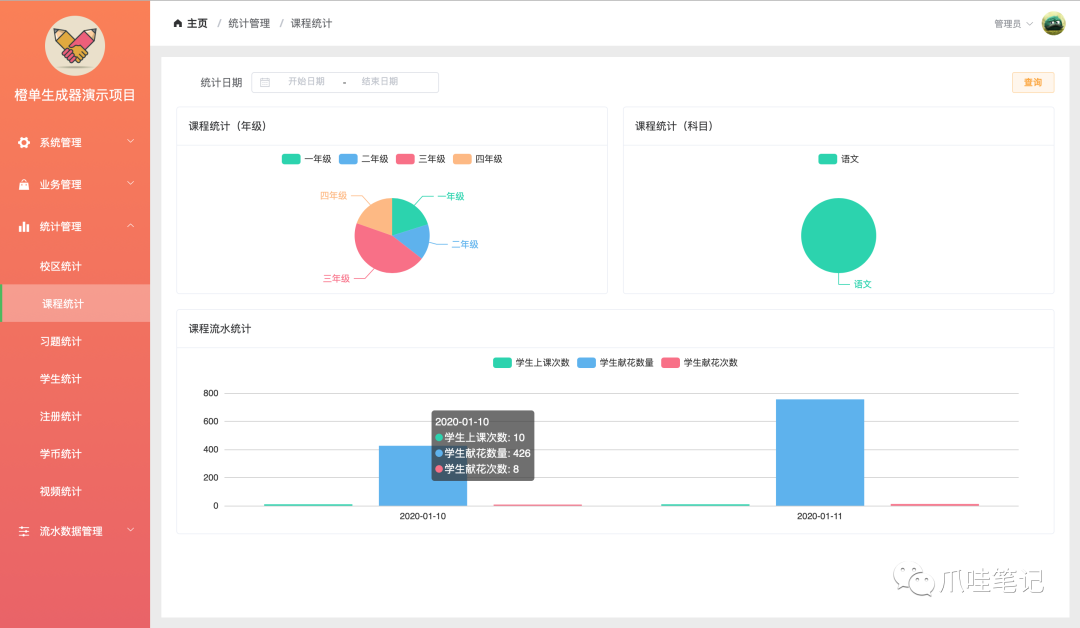Toggle 语文 legend in subject chart
The image size is (1080, 628).
(838, 159)
